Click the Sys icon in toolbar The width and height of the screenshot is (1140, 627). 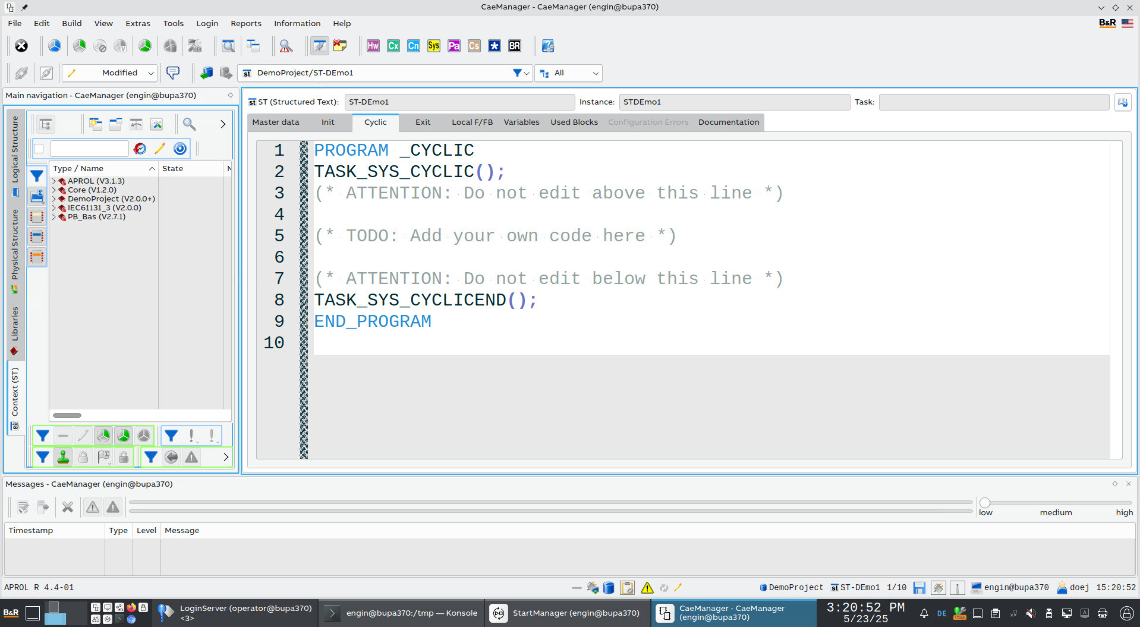pos(433,46)
